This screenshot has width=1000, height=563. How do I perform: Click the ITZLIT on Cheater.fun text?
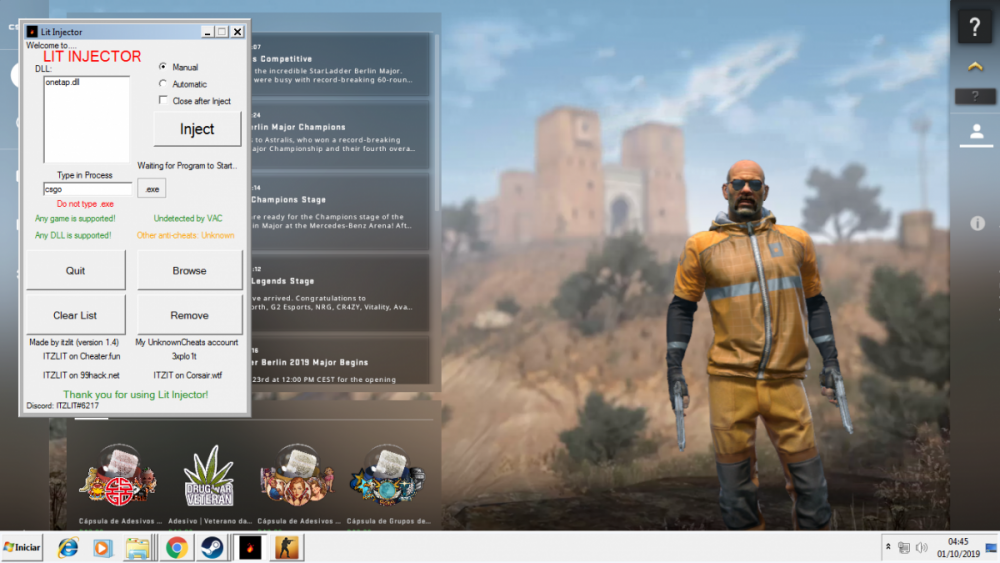coord(82,356)
